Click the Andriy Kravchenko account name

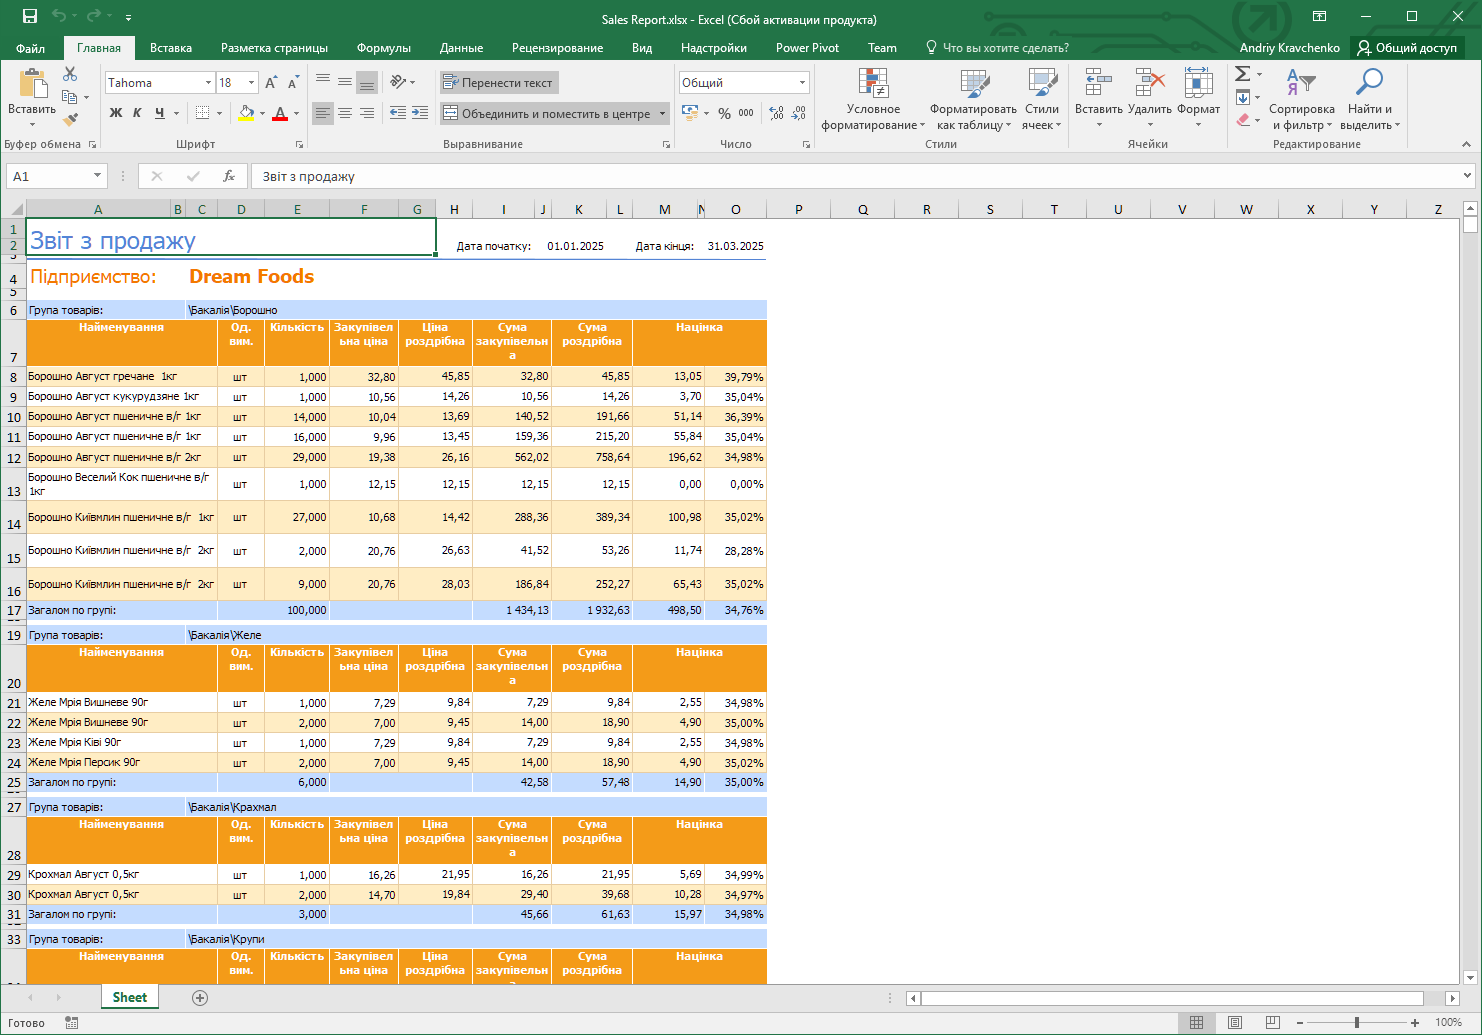1290,48
